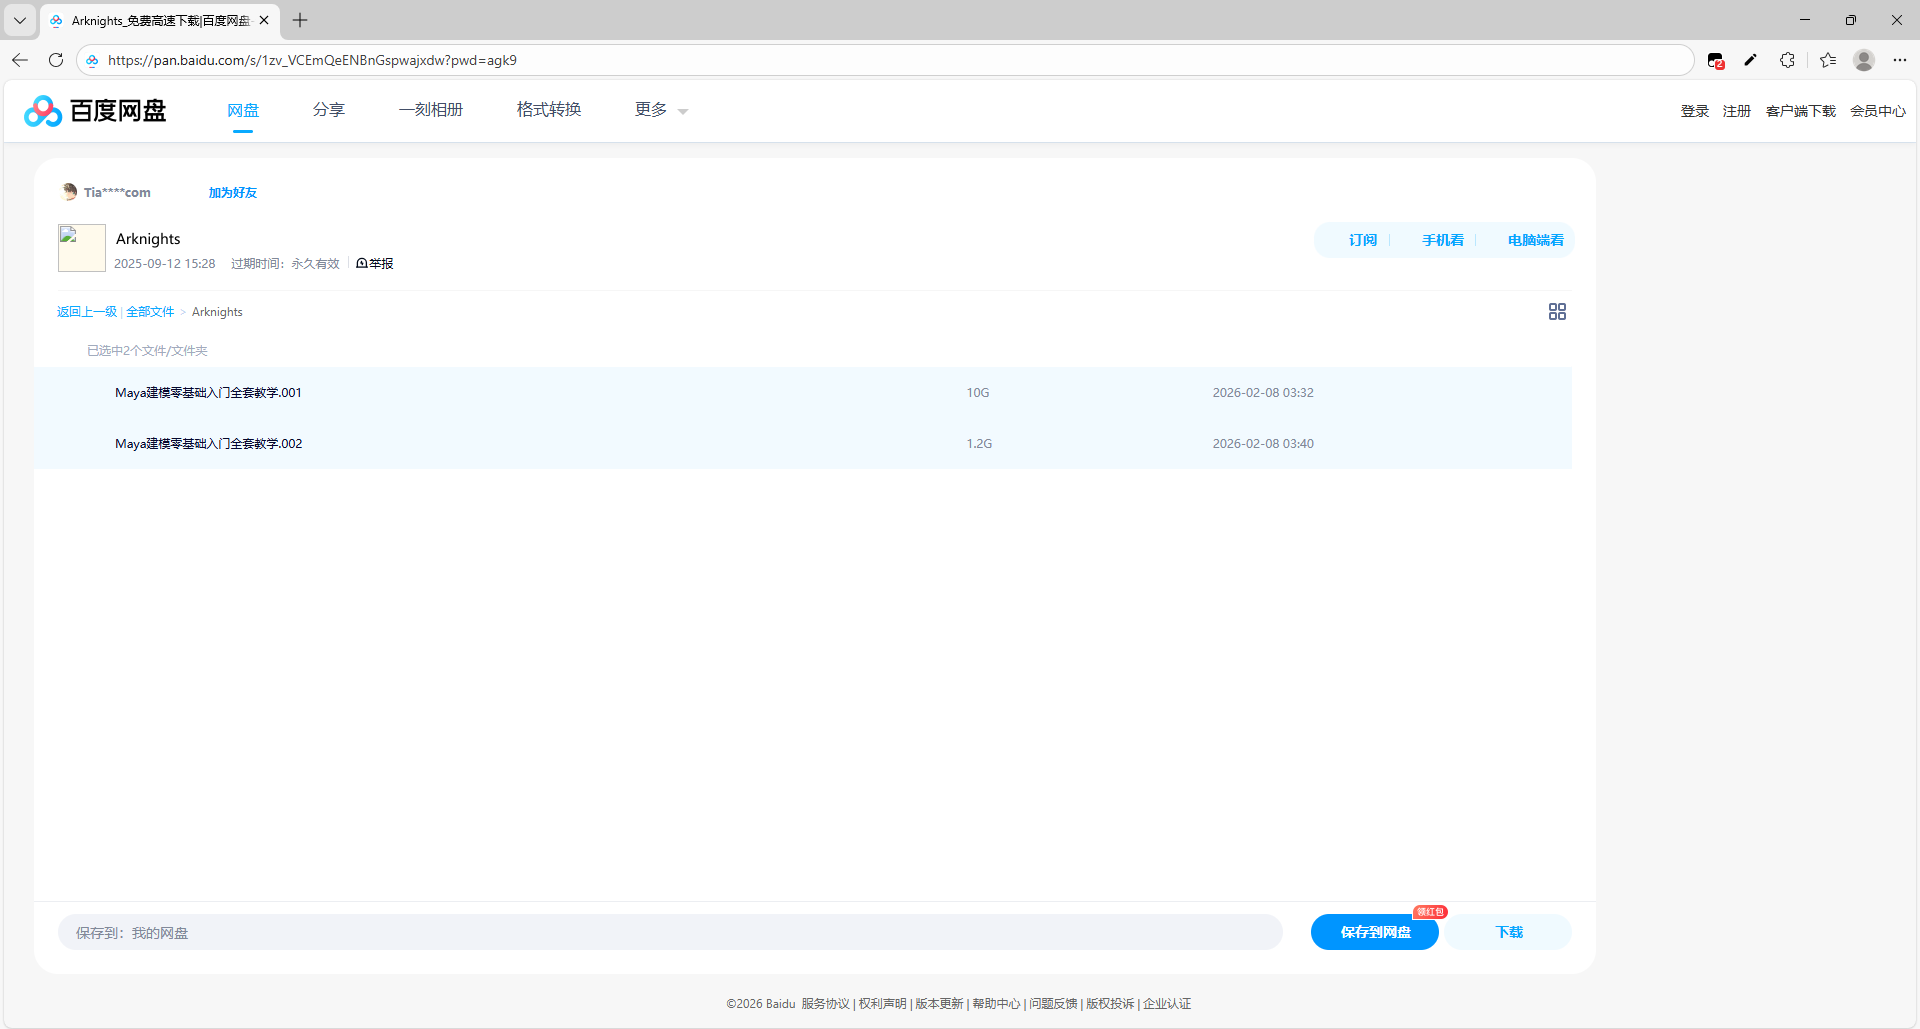The width and height of the screenshot is (1920, 1029).
Task: Open the tab search chevron dropdown
Action: [20, 20]
